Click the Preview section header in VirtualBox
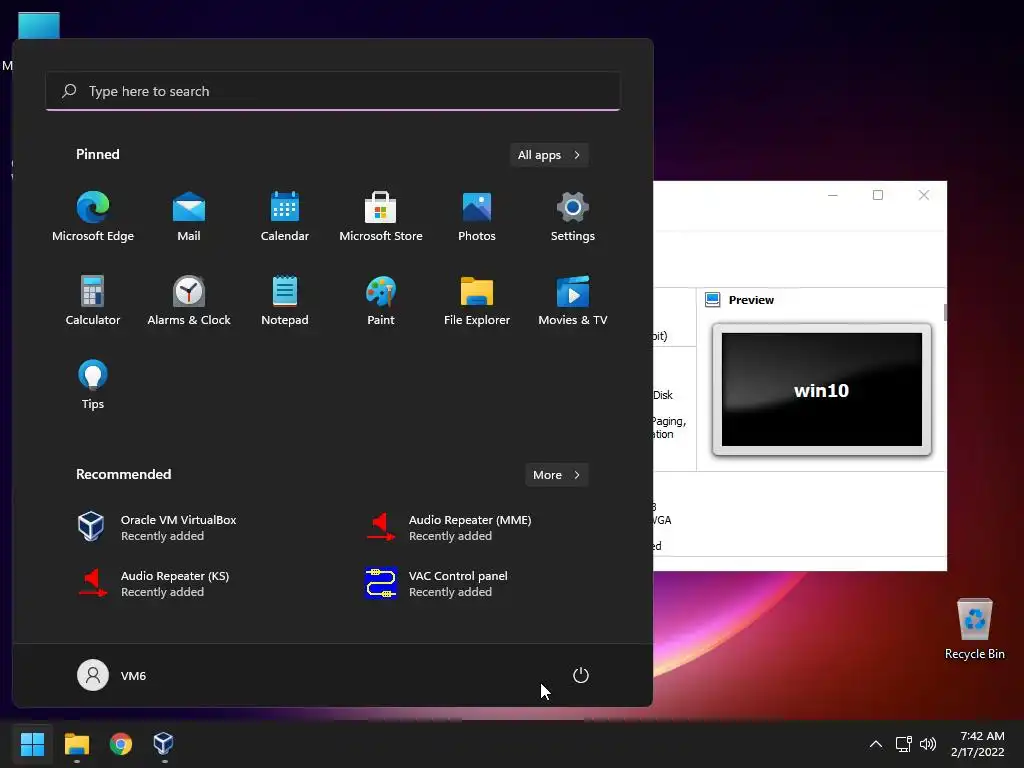Screen dimensions: 1024x768 coord(751,300)
